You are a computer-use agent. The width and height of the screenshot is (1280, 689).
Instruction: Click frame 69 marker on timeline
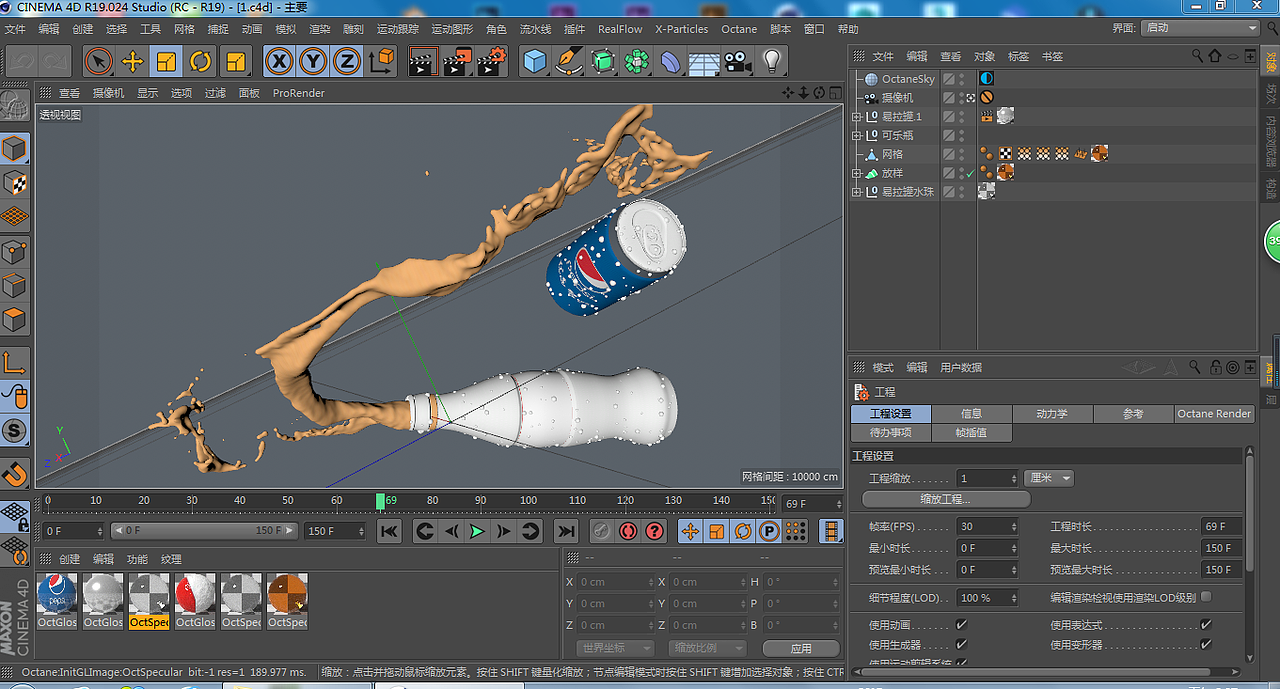[381, 501]
